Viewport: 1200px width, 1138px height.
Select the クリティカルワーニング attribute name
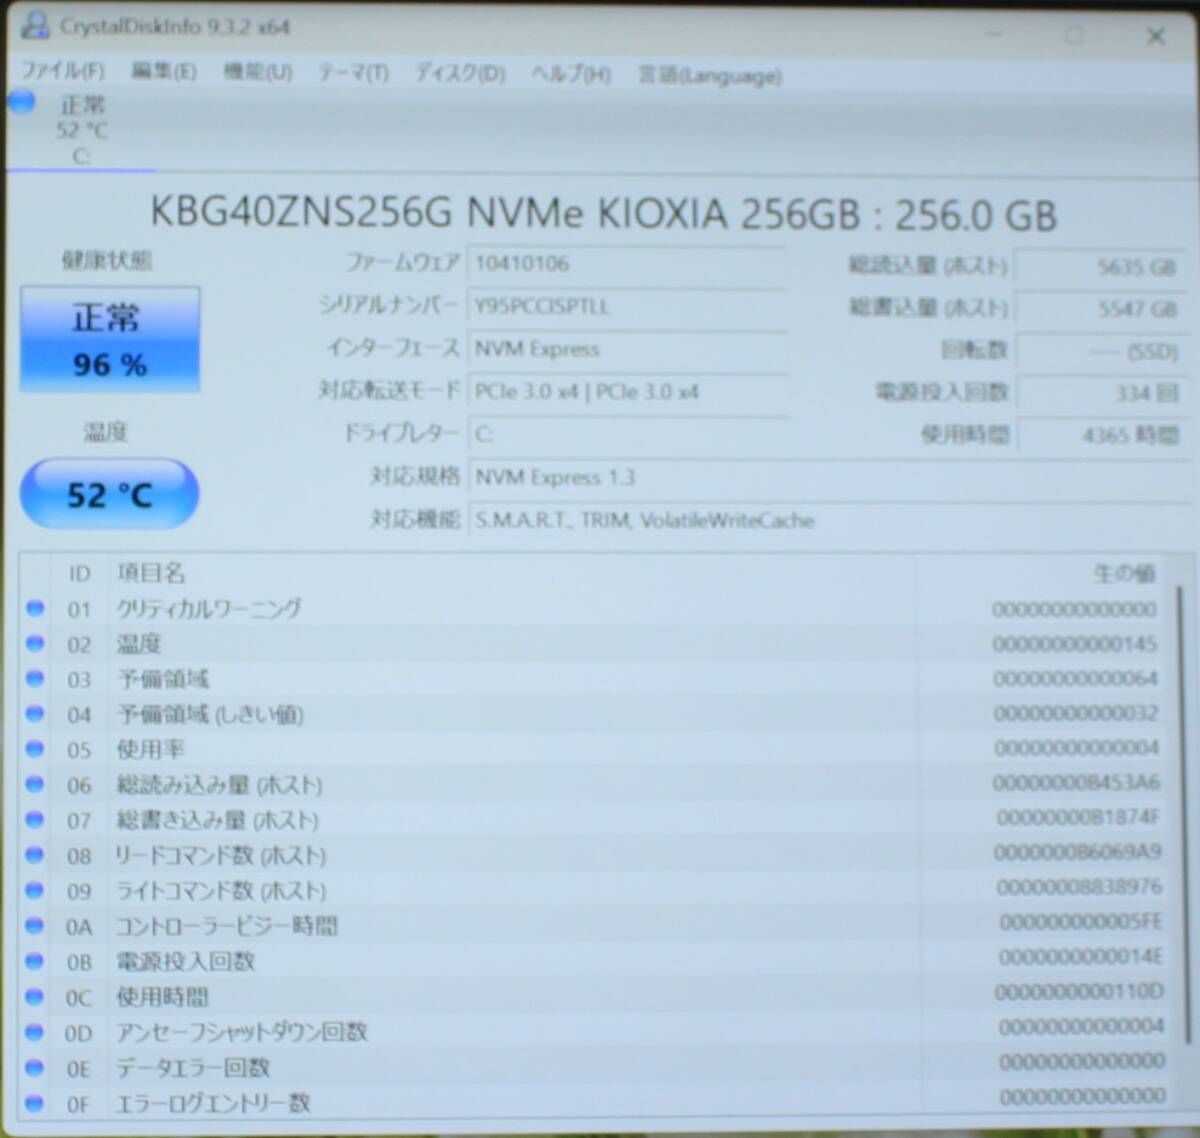tap(208, 608)
